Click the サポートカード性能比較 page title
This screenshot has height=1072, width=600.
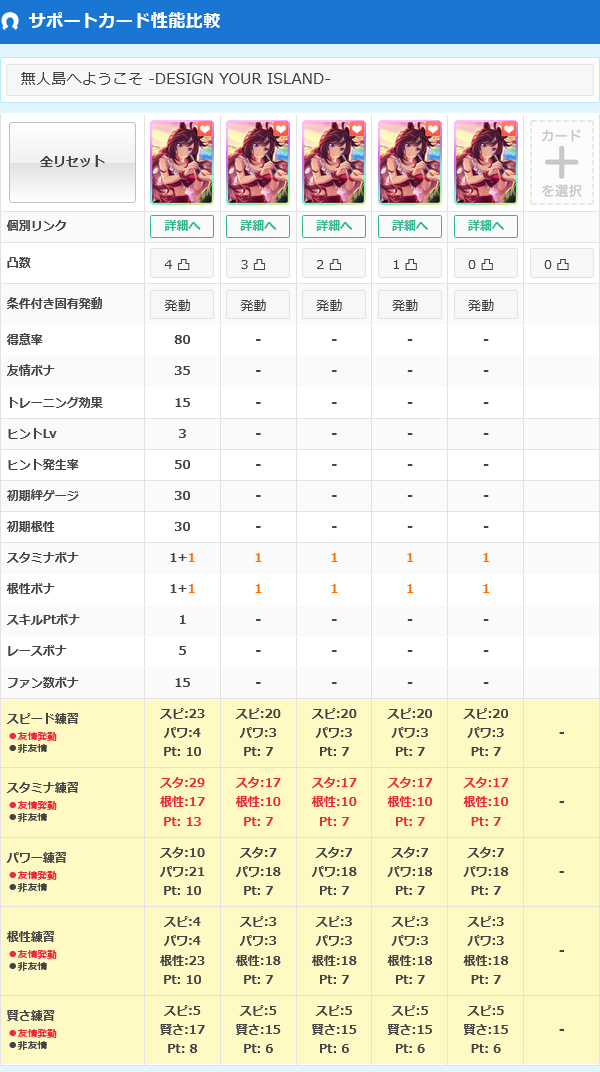point(124,21)
